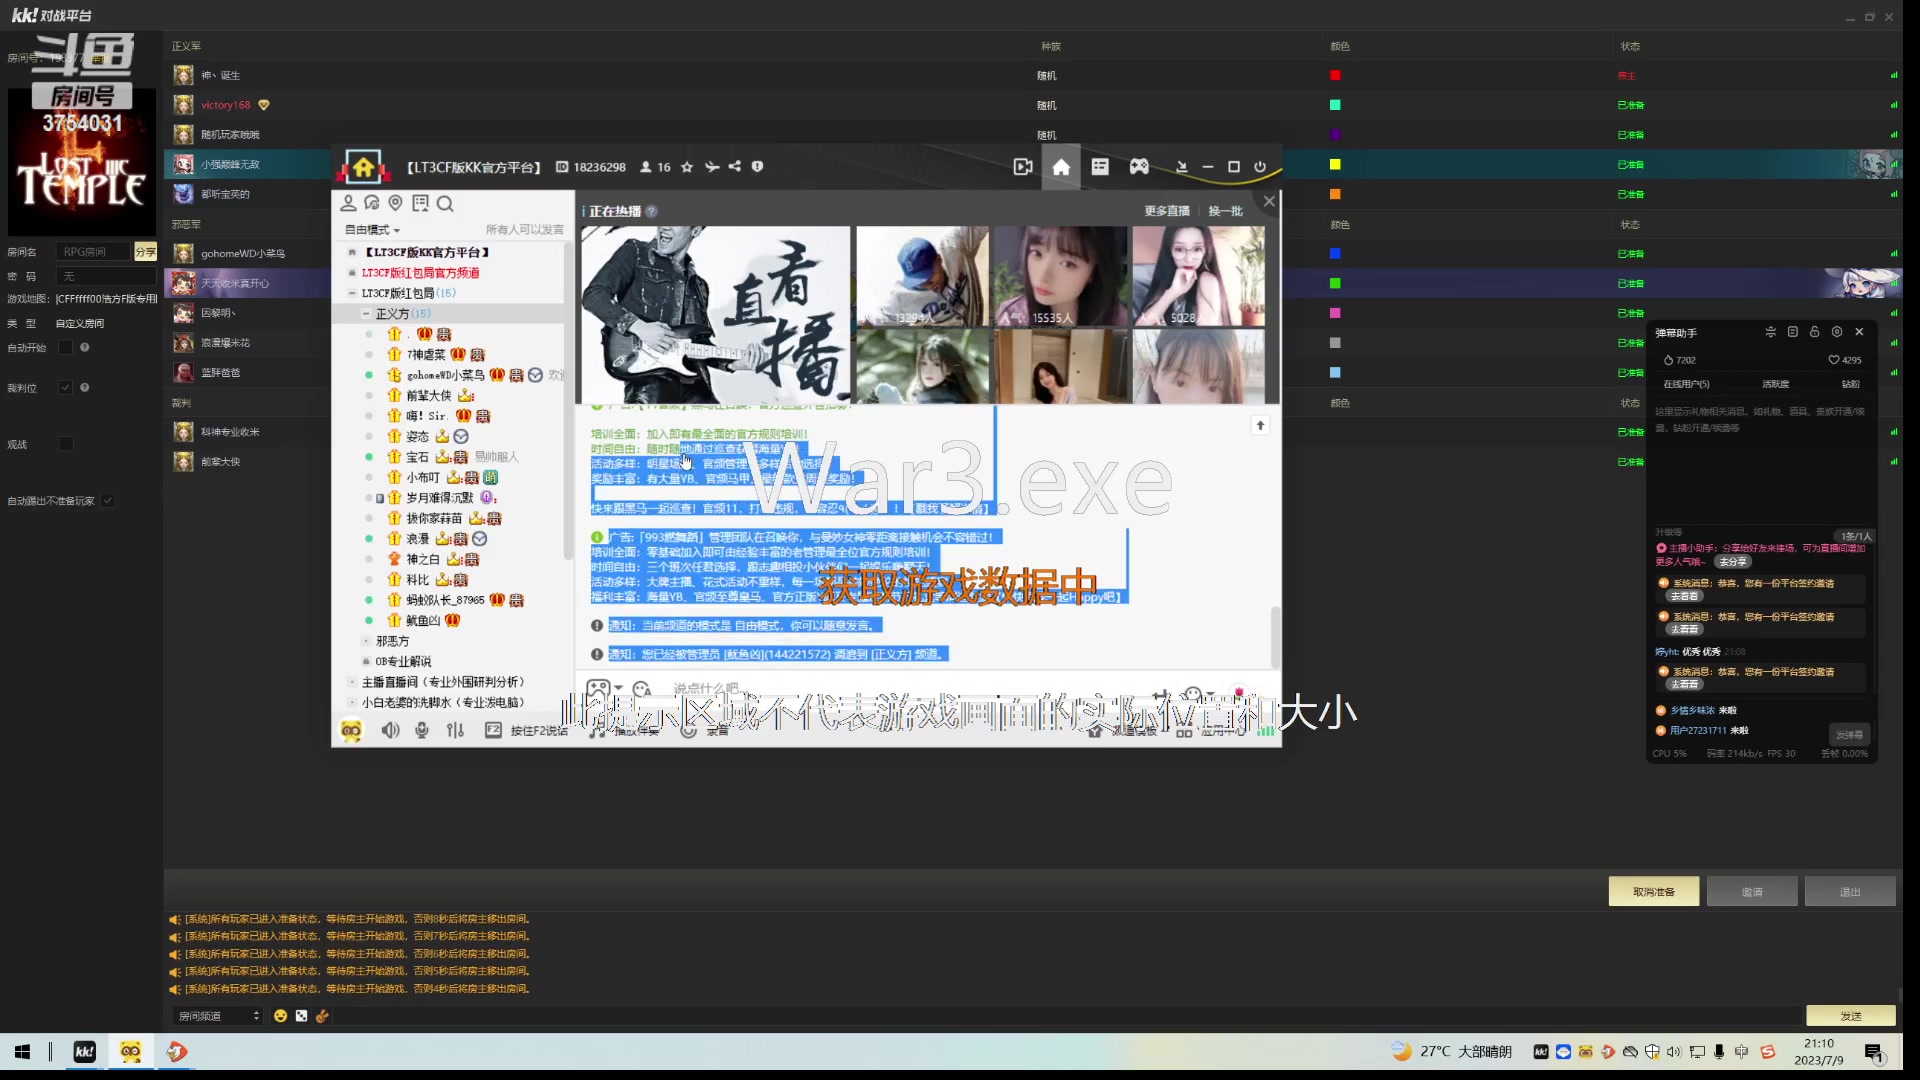The image size is (1920, 1080).
Task: Click yellow color swatch of player 小强巅峰无敌
Action: [x=1335, y=165]
